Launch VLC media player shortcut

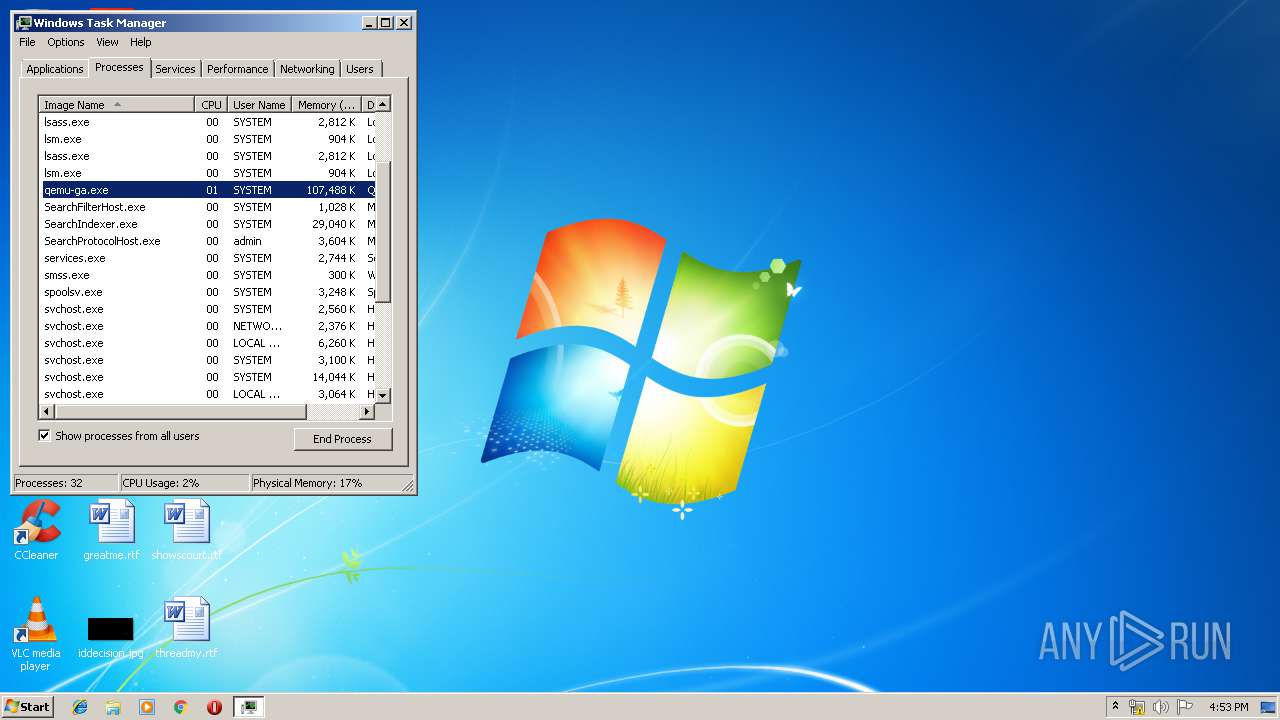tap(36, 633)
